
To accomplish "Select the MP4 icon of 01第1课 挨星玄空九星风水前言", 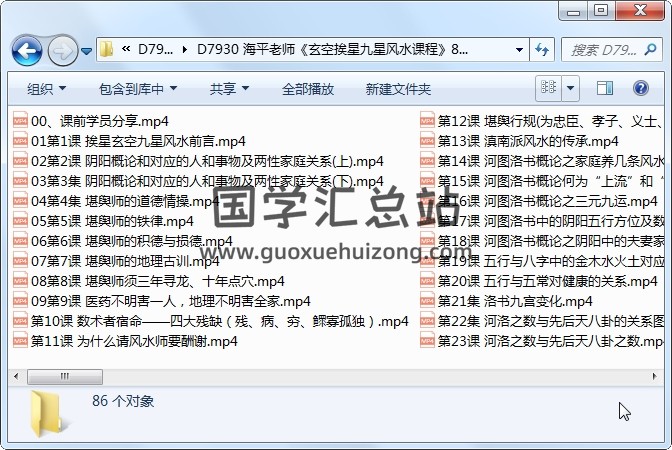I will click(20, 141).
